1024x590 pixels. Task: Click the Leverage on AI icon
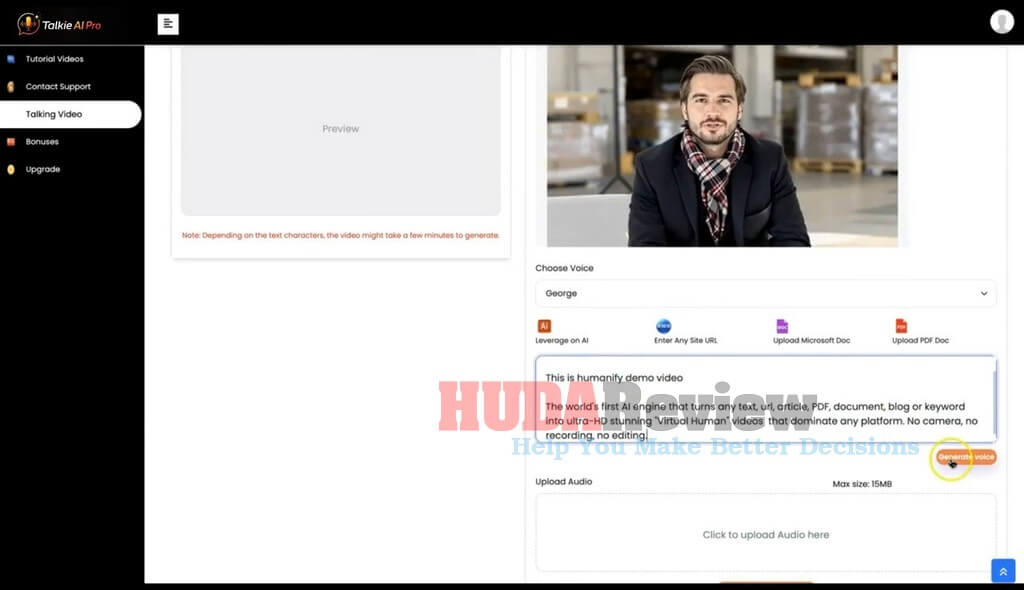pyautogui.click(x=544, y=326)
